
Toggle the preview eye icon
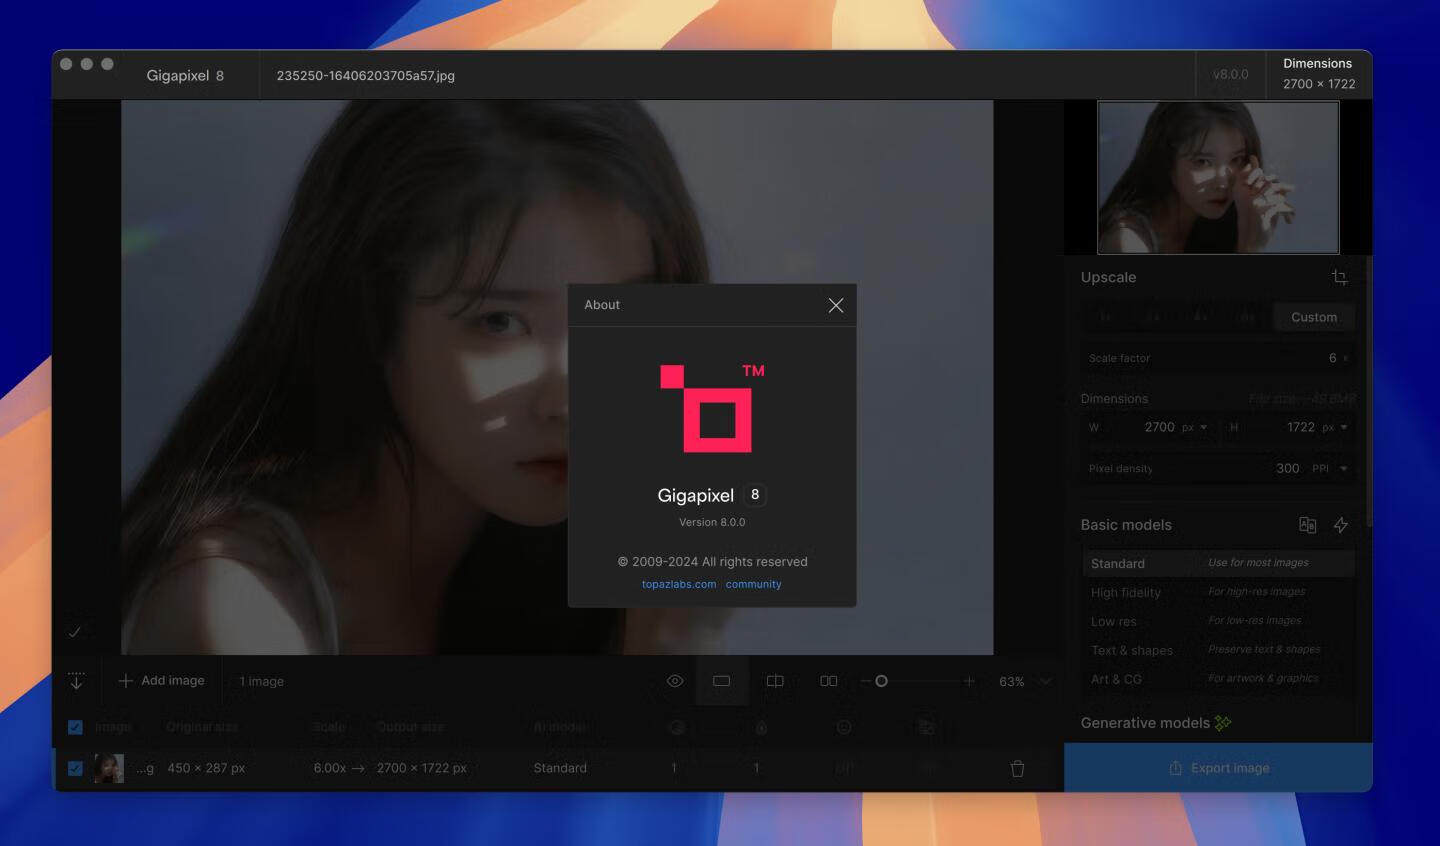coord(675,681)
